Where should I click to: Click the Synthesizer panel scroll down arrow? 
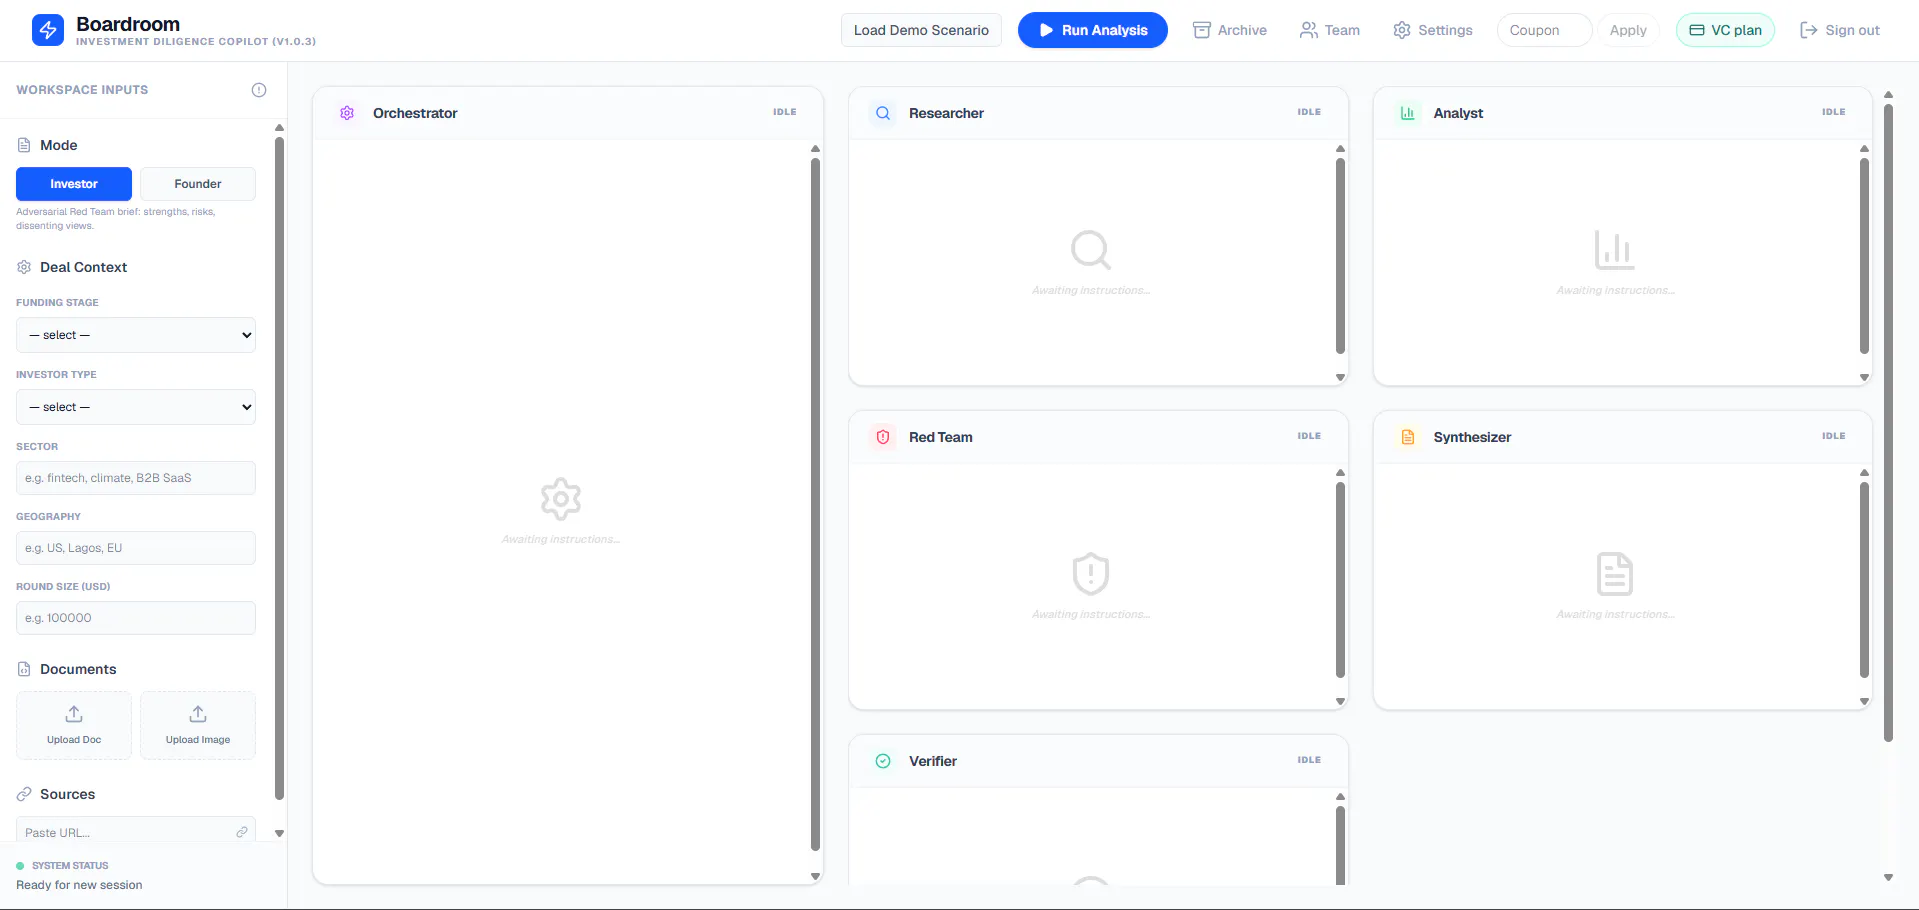coord(1864,701)
